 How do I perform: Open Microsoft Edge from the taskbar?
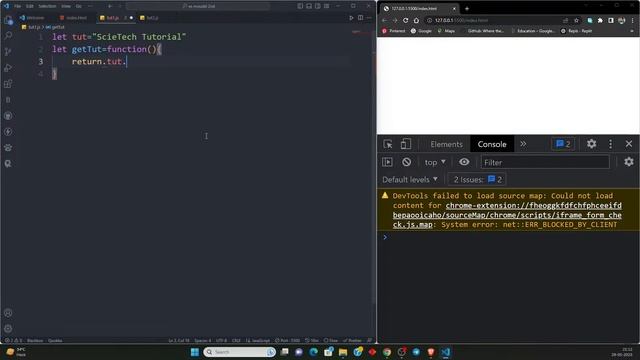coord(313,352)
